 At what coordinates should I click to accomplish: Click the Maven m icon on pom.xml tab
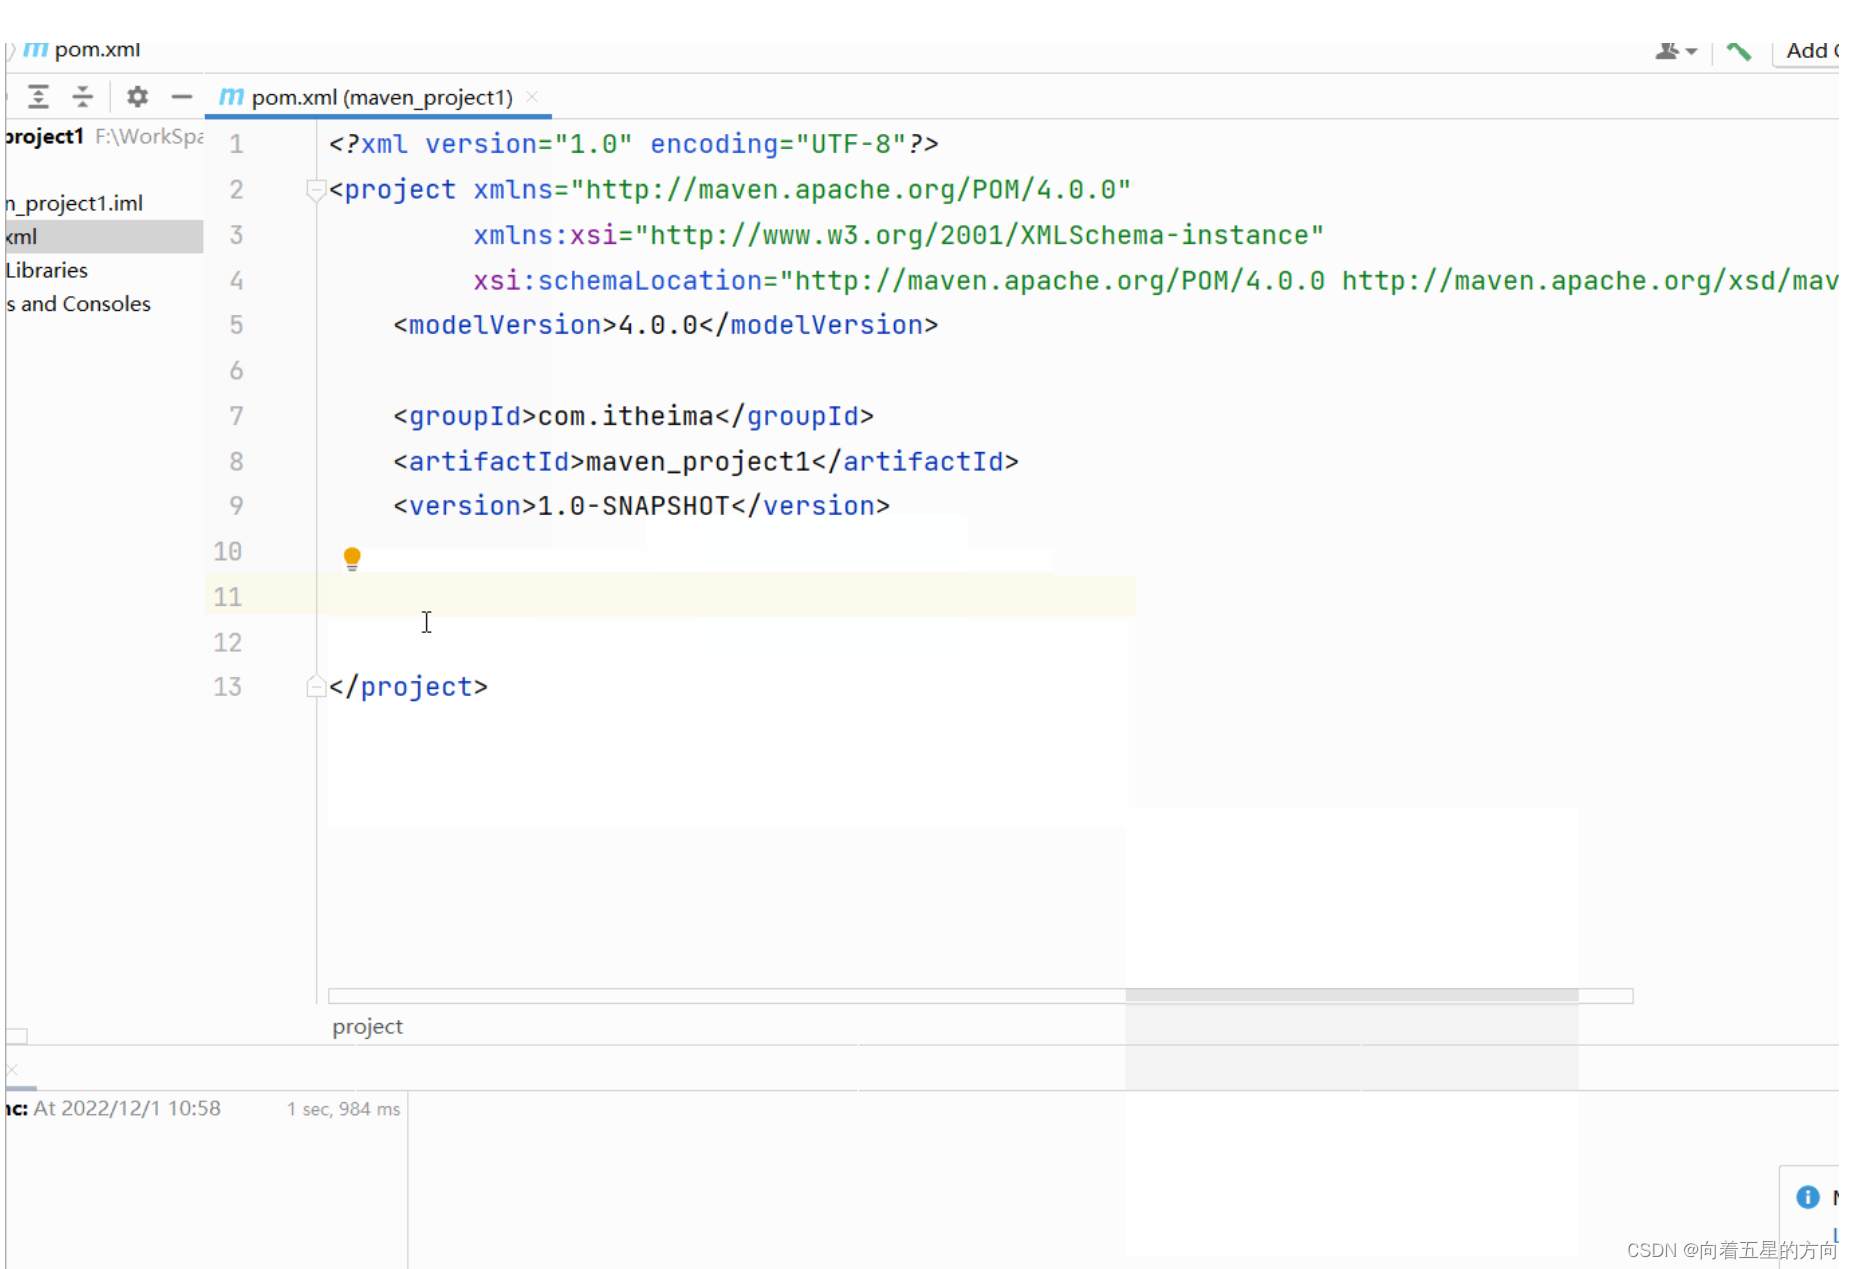[230, 97]
